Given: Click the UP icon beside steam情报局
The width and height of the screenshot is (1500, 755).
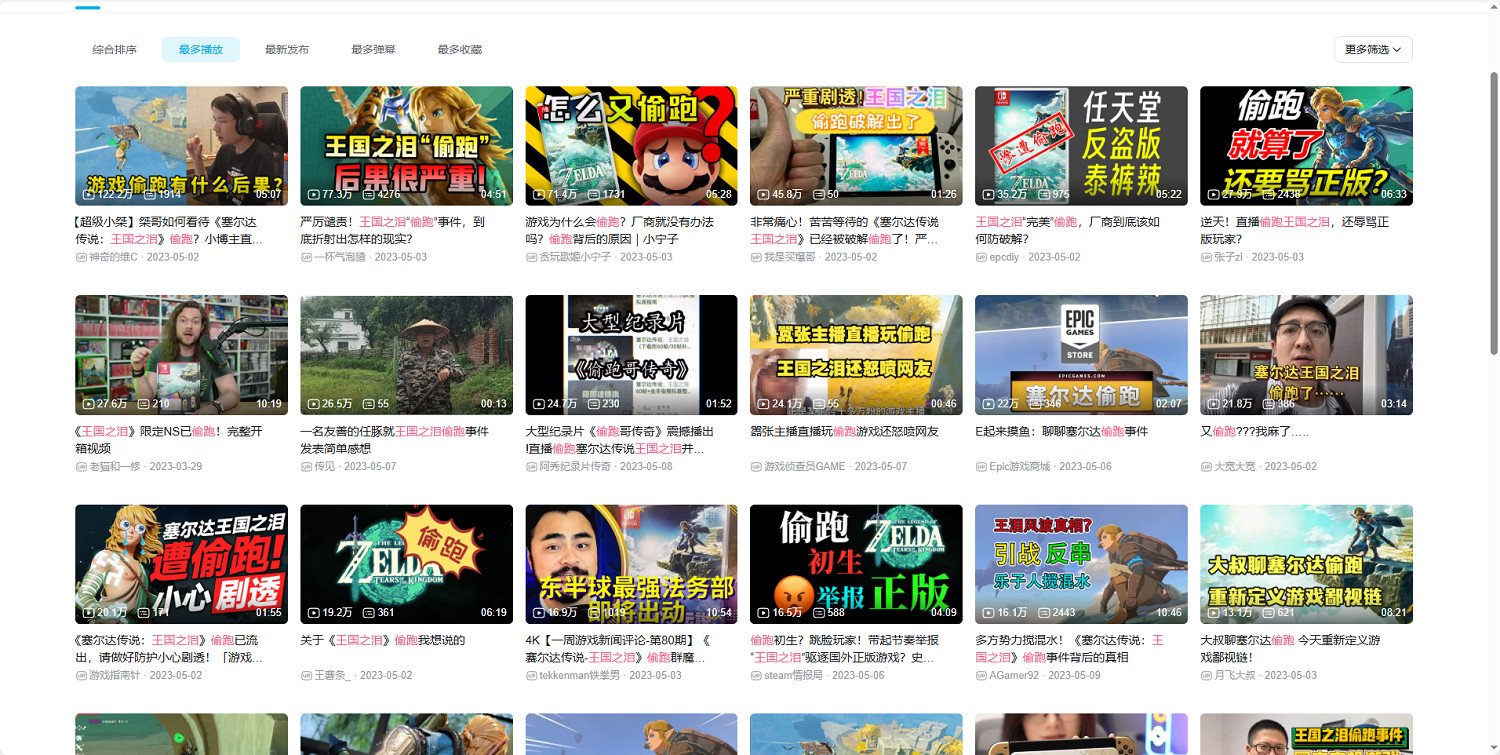Looking at the screenshot, I should click(x=758, y=676).
